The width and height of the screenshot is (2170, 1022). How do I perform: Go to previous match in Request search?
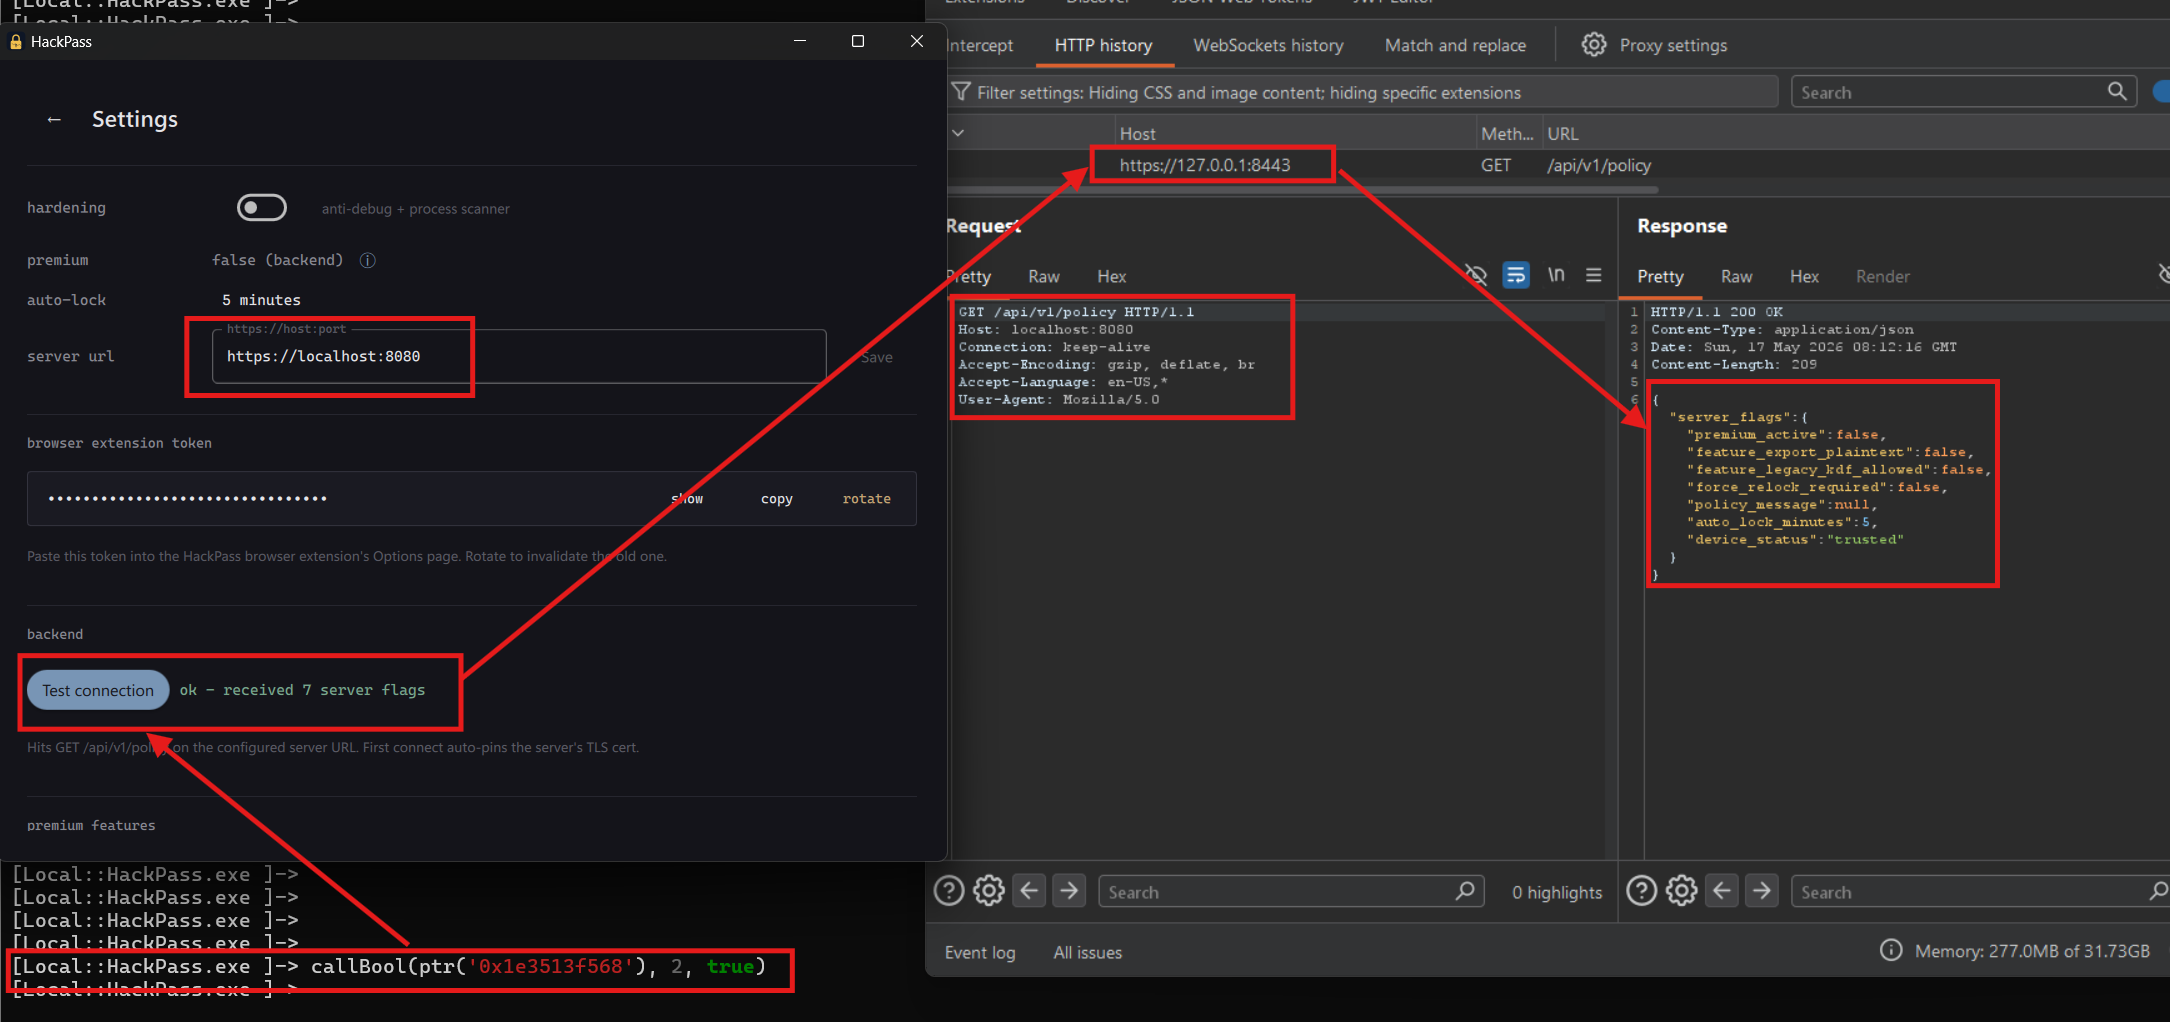[x=1029, y=890]
